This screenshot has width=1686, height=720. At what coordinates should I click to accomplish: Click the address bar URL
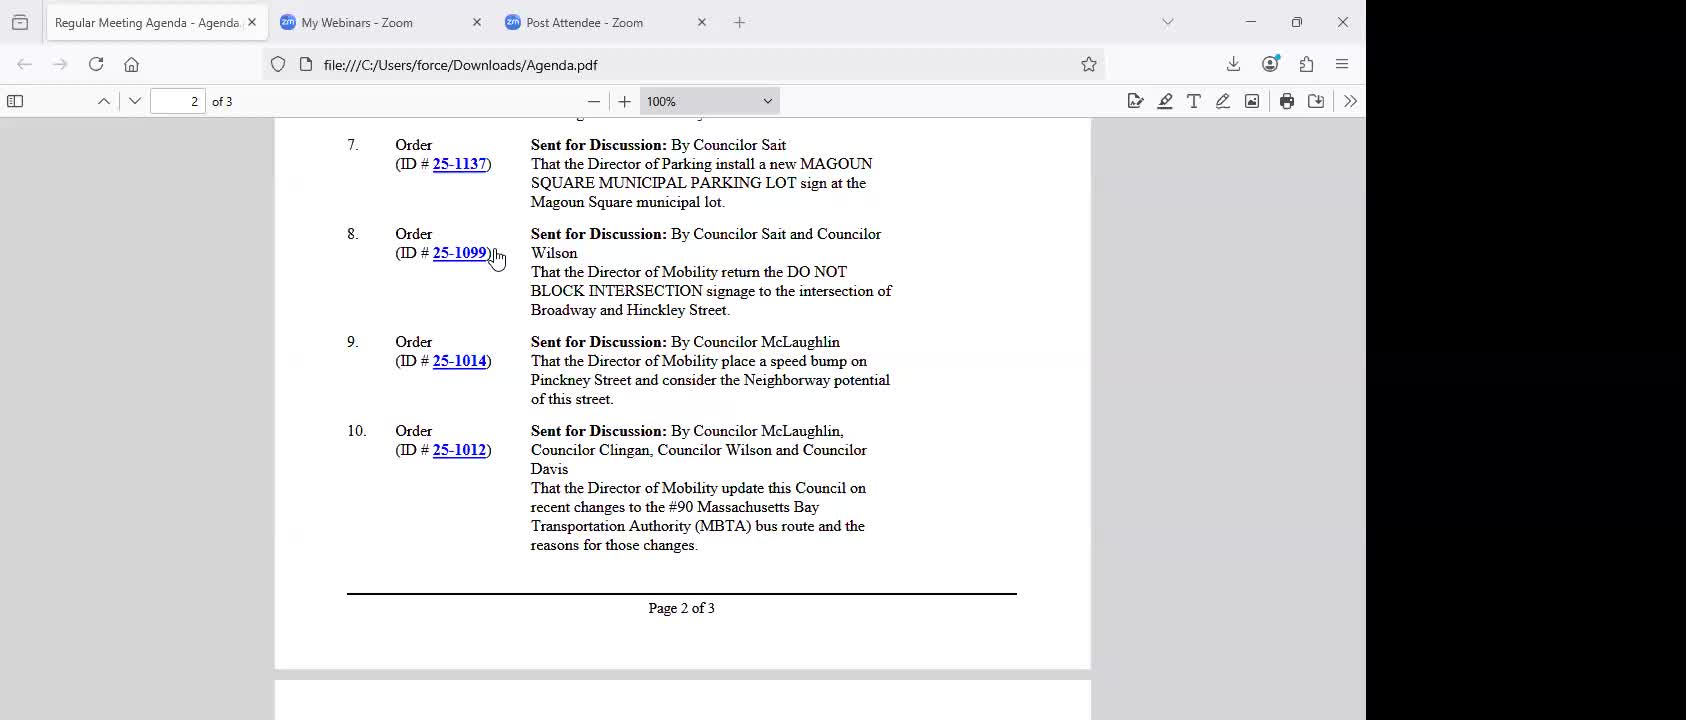[460, 65]
